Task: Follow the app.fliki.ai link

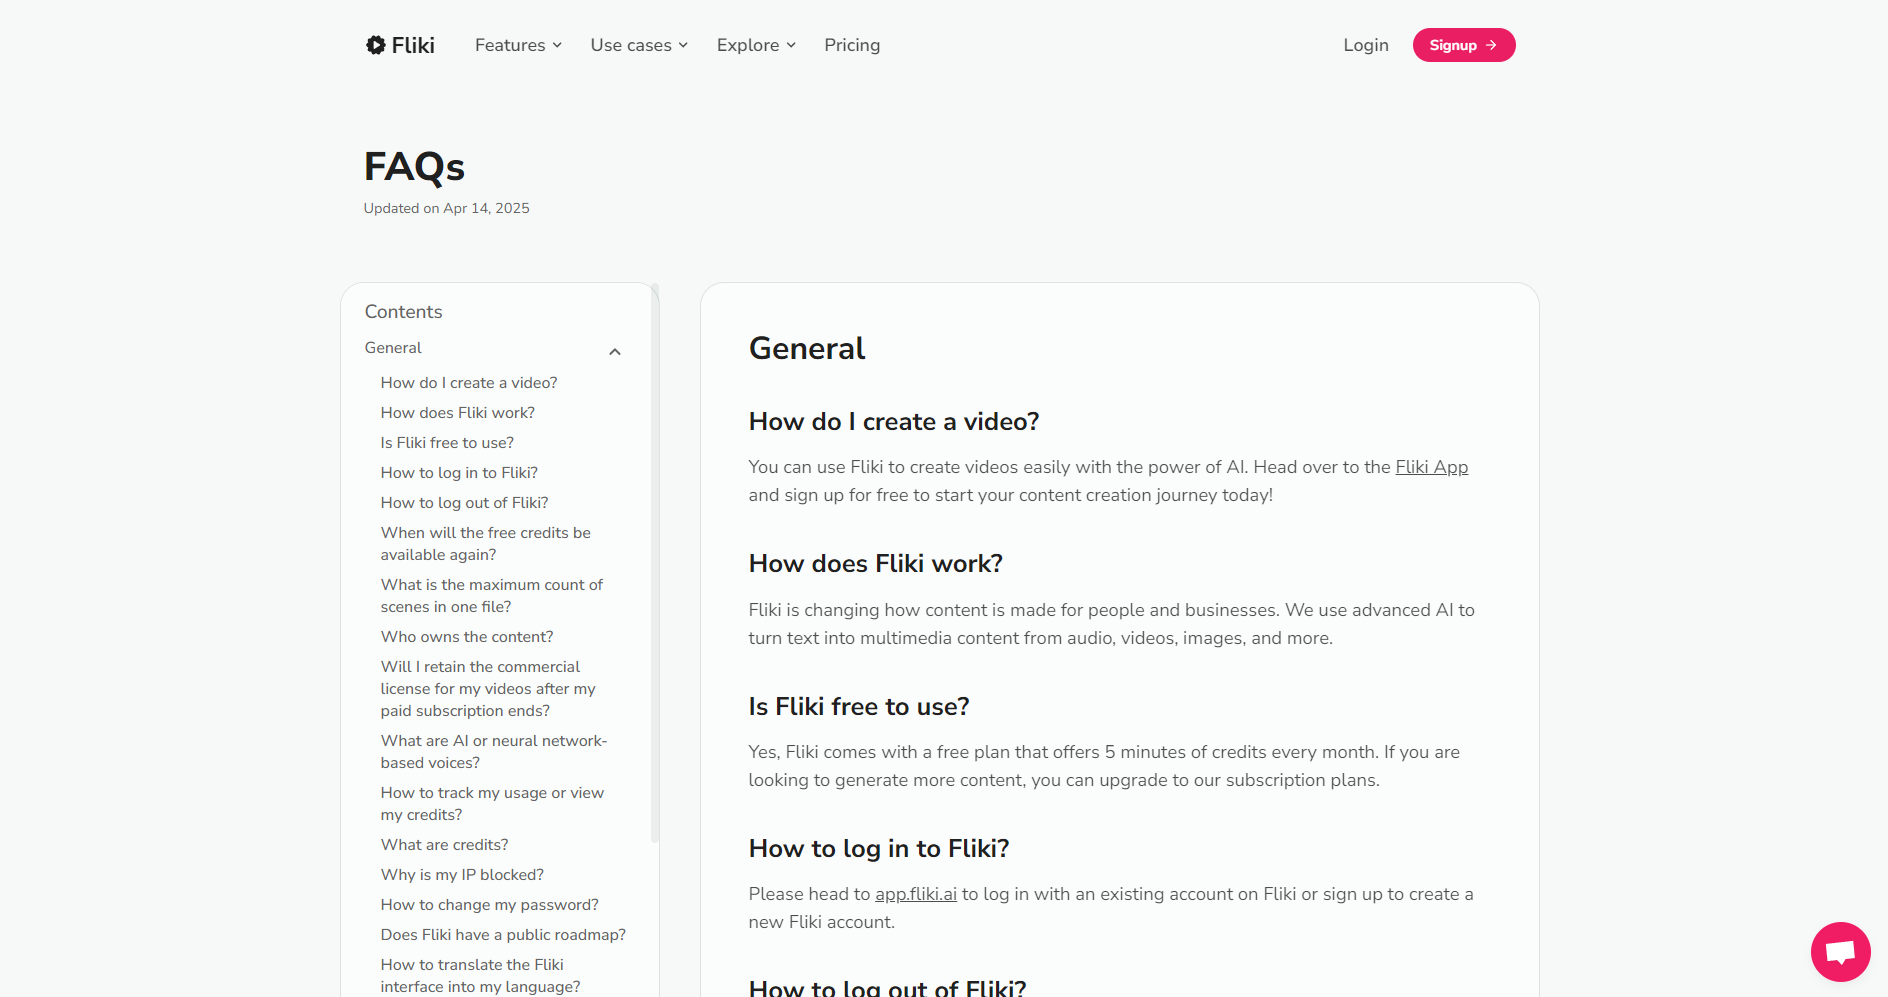Action: [915, 894]
